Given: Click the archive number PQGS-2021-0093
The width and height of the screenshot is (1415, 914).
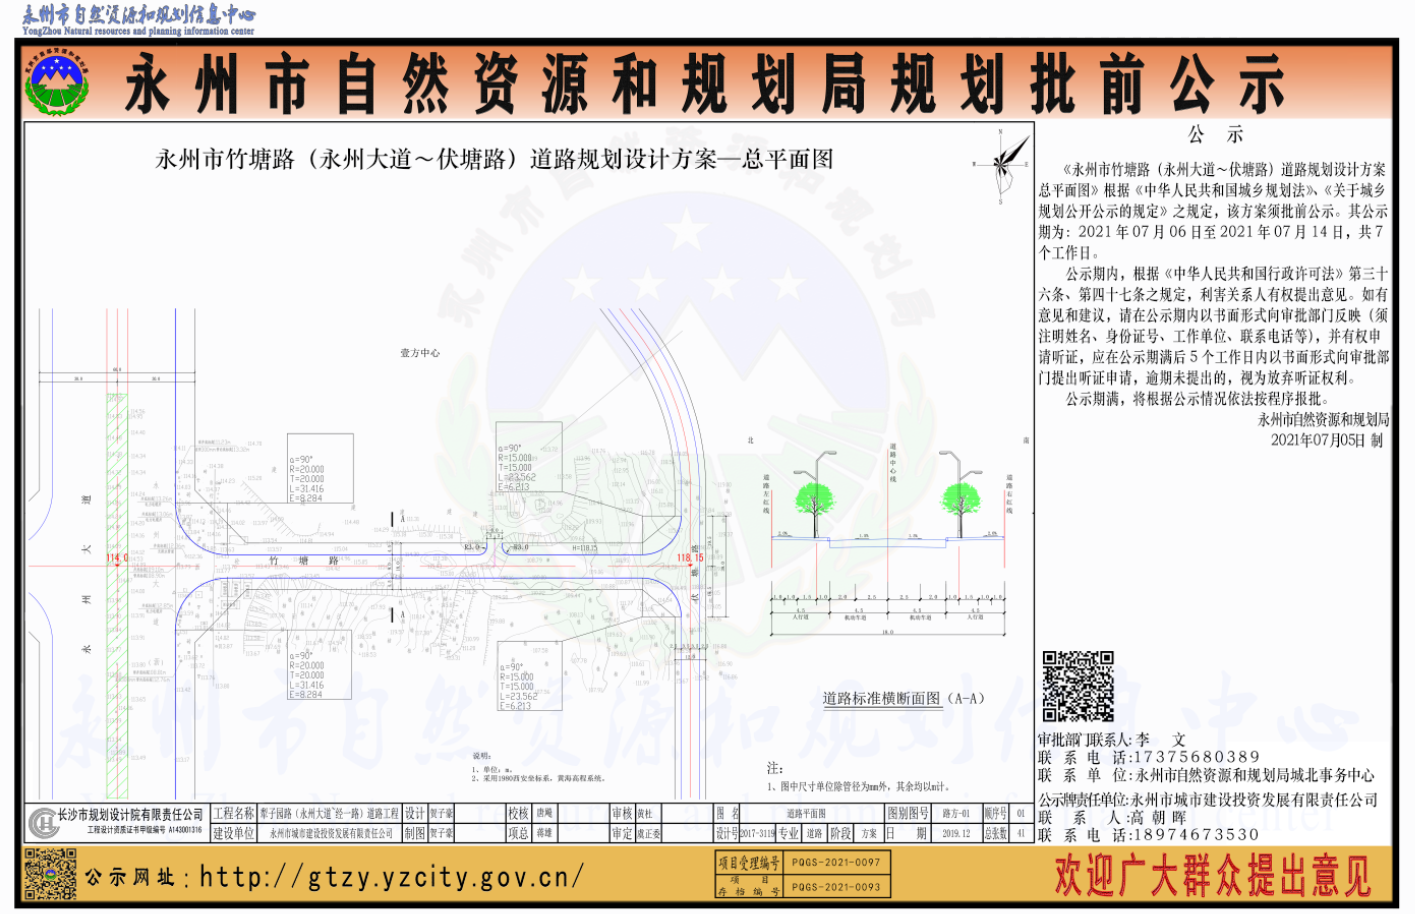Looking at the screenshot, I should click(x=836, y=886).
